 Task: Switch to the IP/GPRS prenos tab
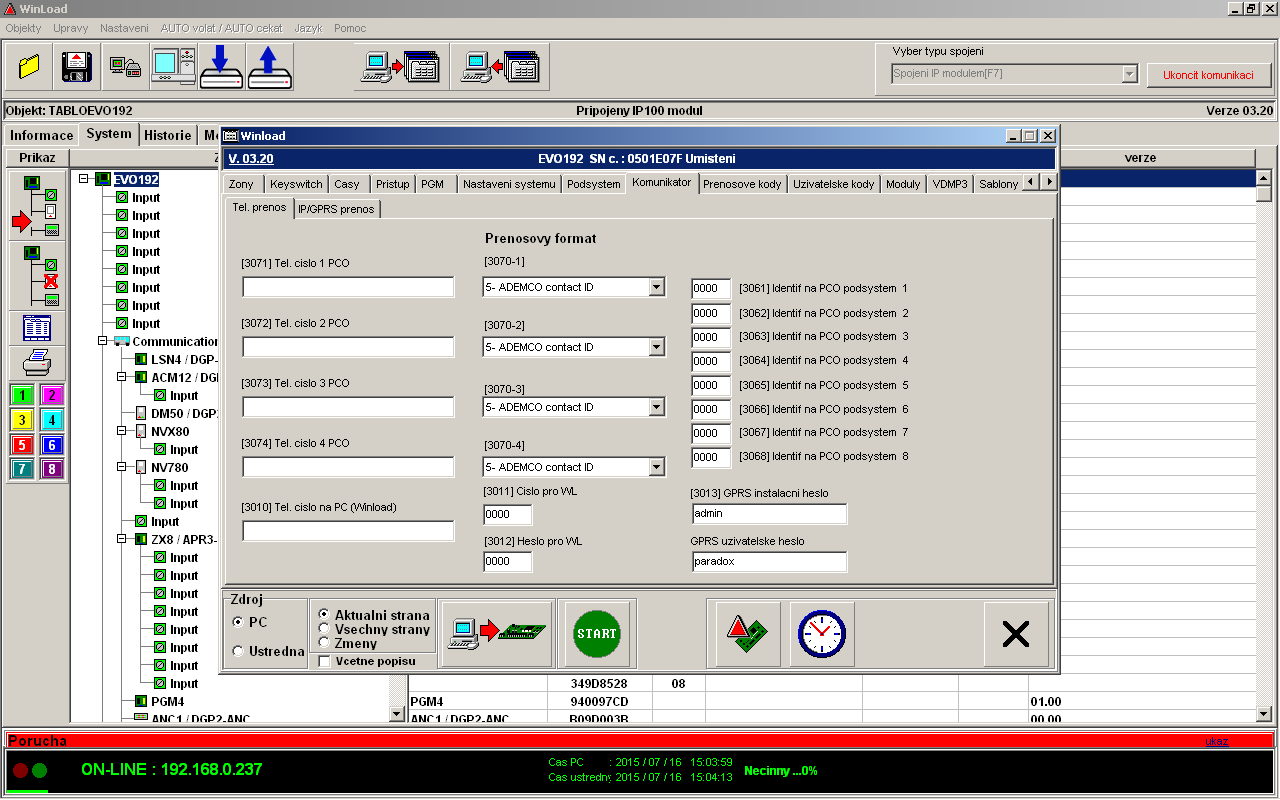coord(336,208)
